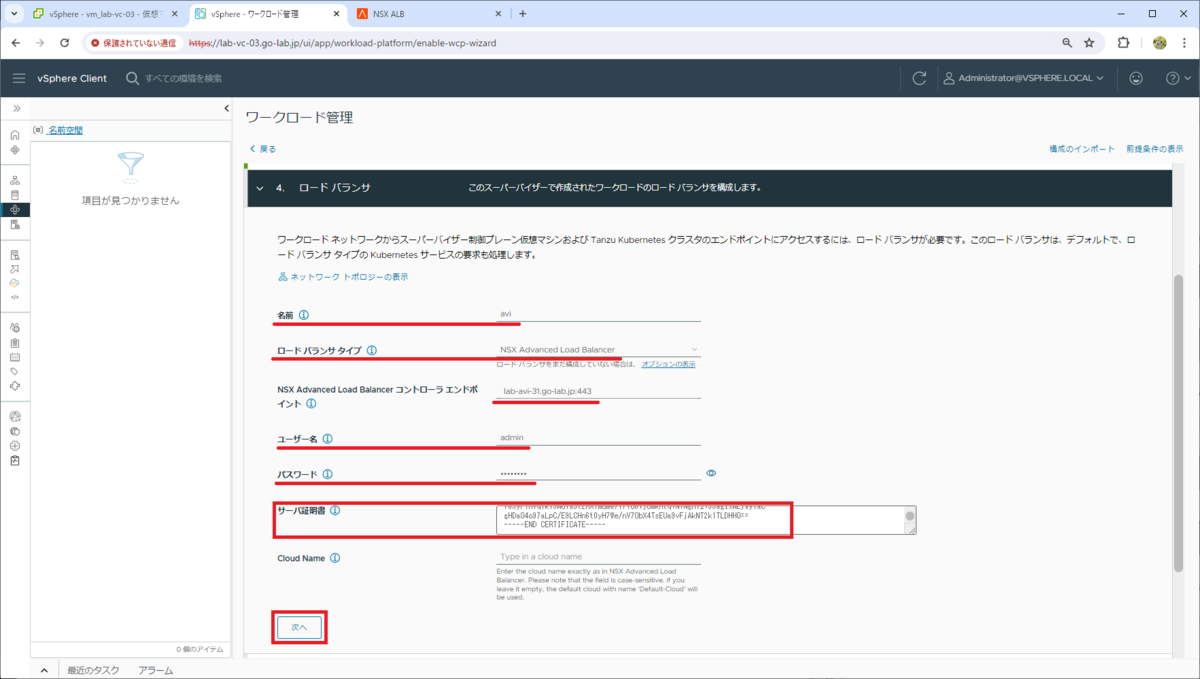Open Content Libraries icon in the sidebar
The image size is (1200, 679).
[15, 195]
